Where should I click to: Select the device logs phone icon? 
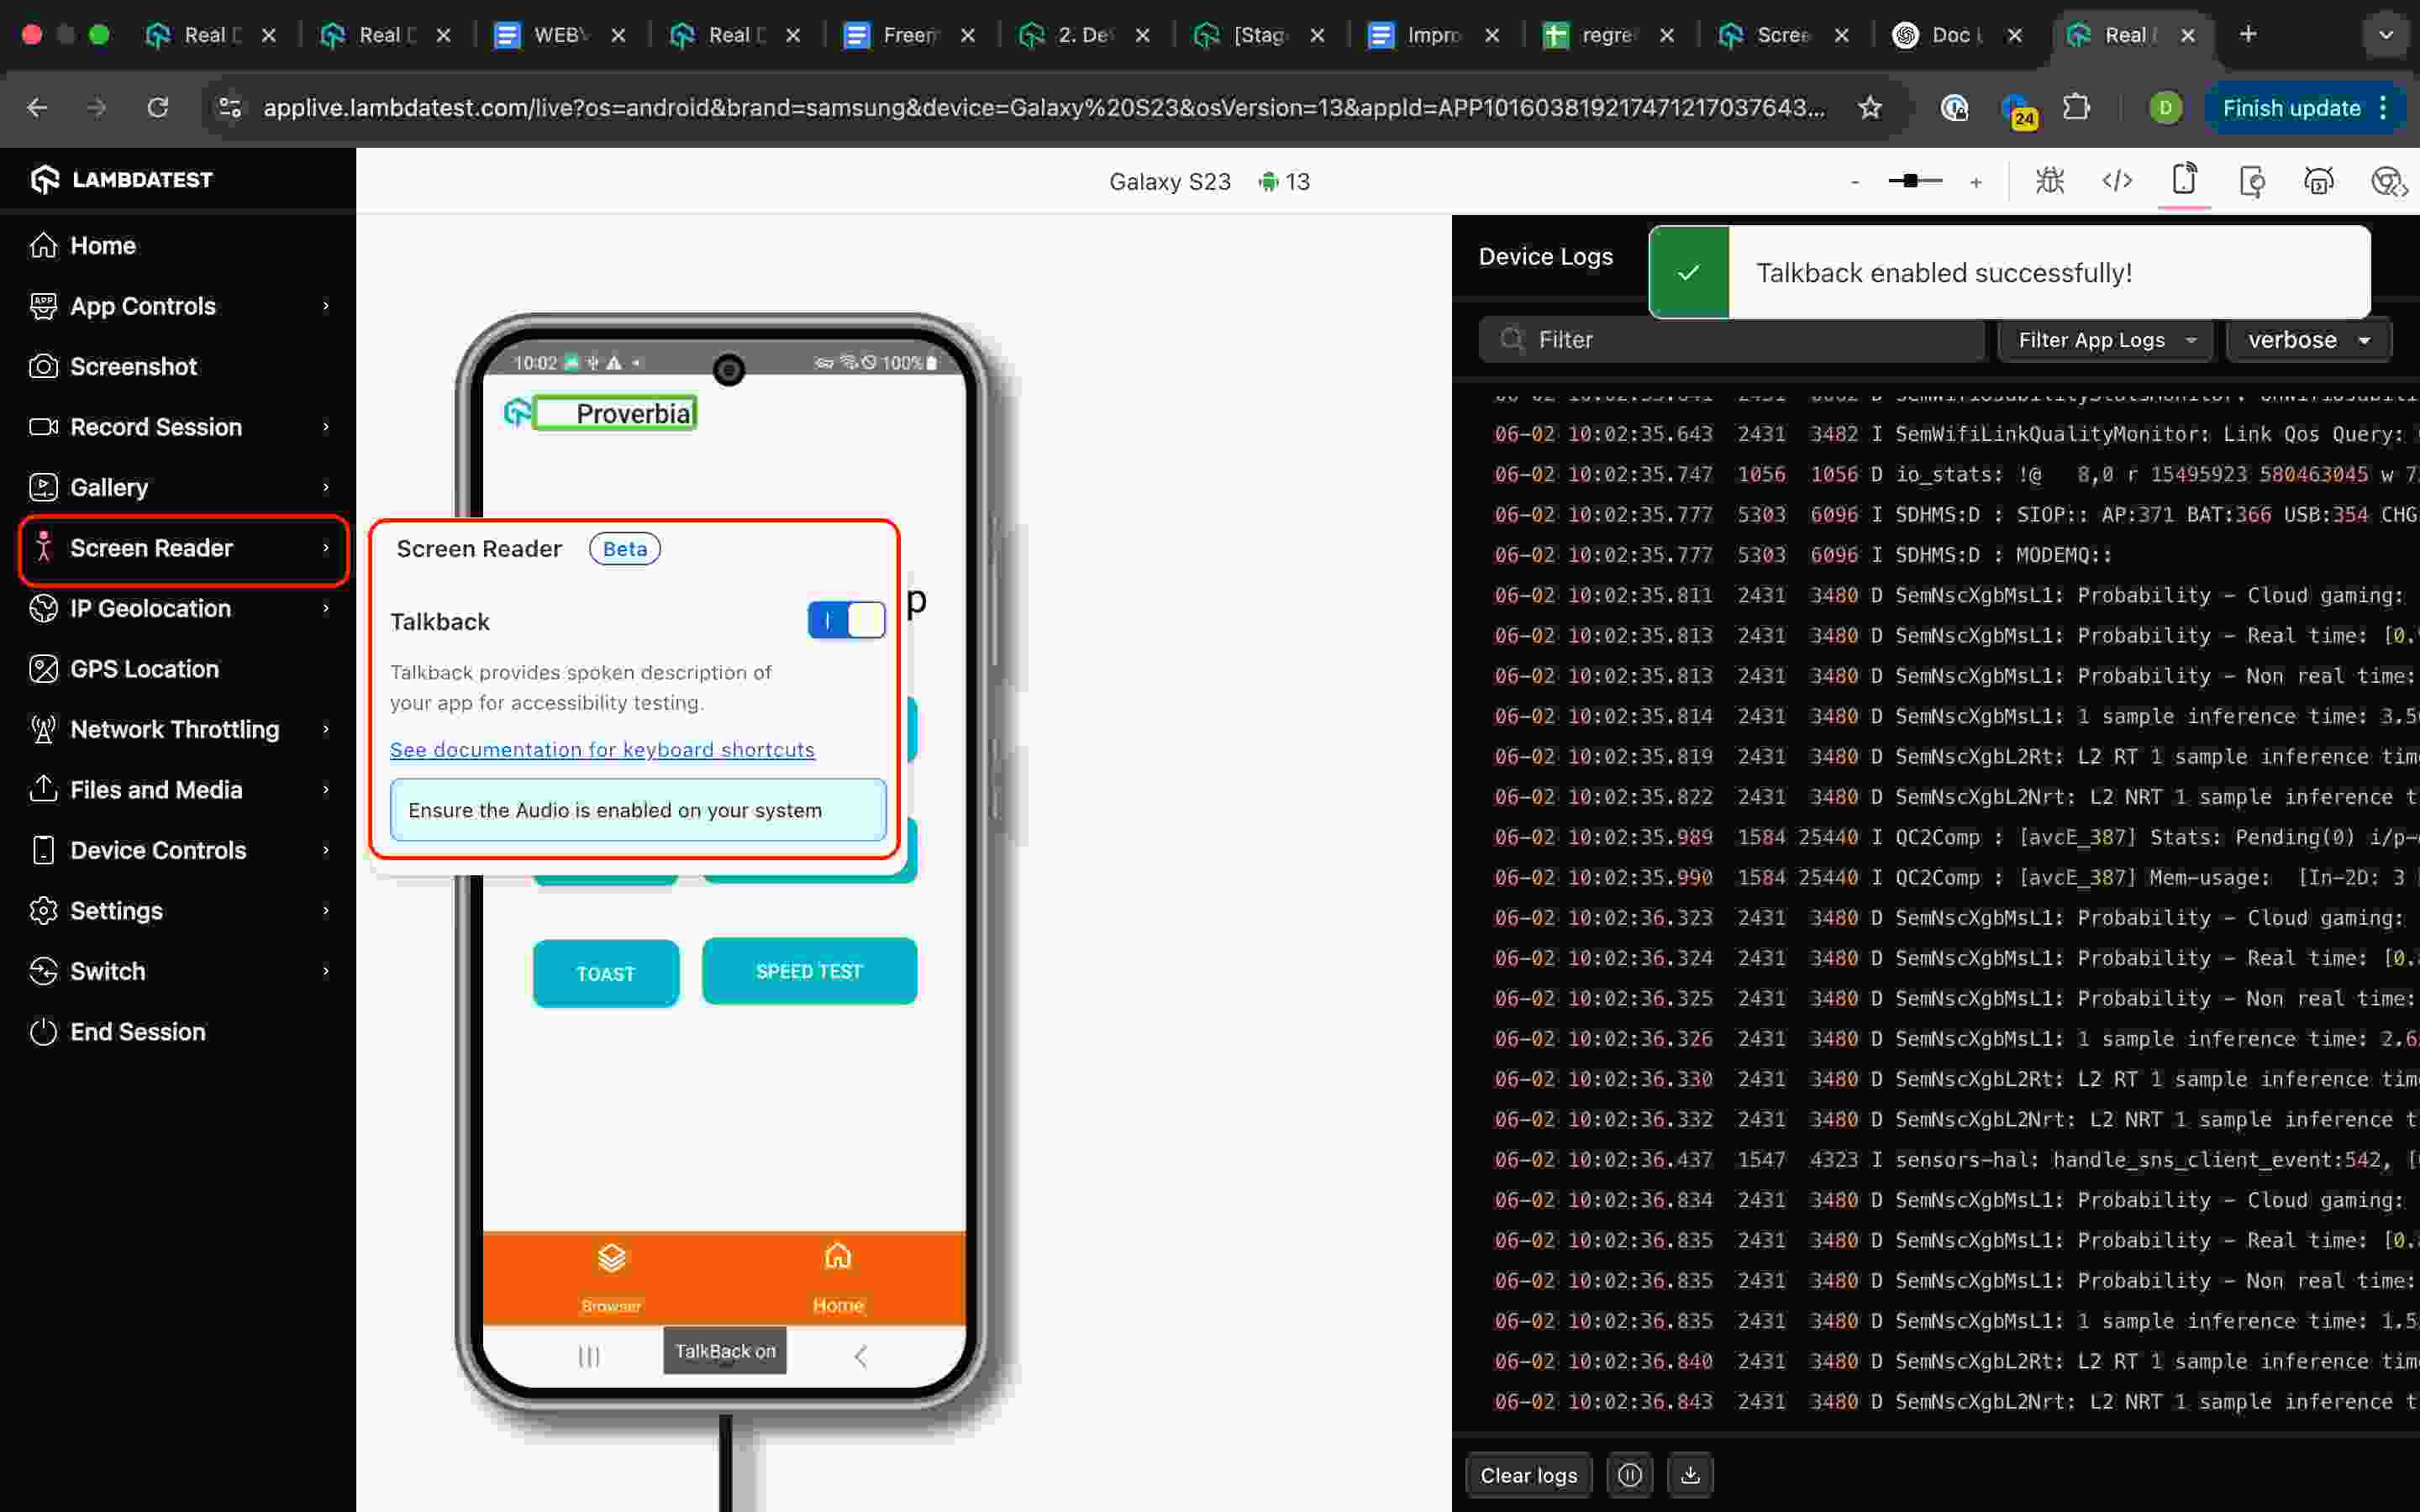2184,181
